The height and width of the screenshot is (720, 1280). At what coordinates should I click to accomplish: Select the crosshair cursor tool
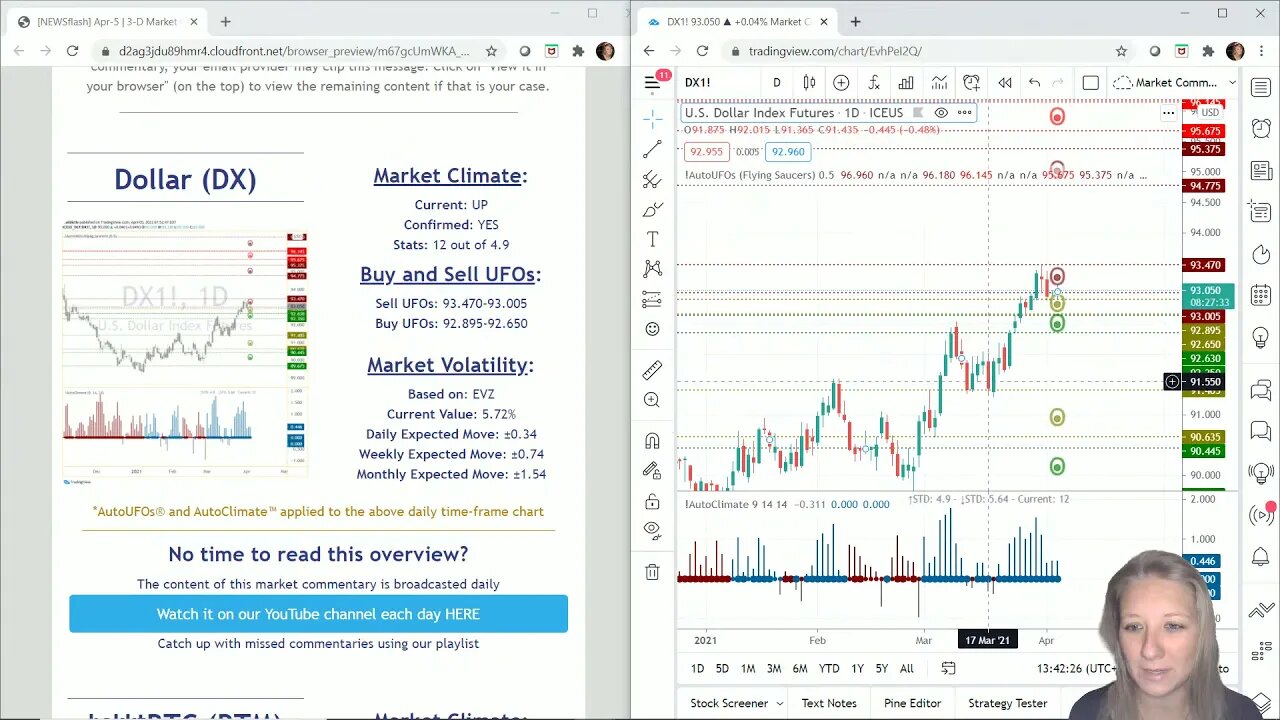(x=652, y=119)
